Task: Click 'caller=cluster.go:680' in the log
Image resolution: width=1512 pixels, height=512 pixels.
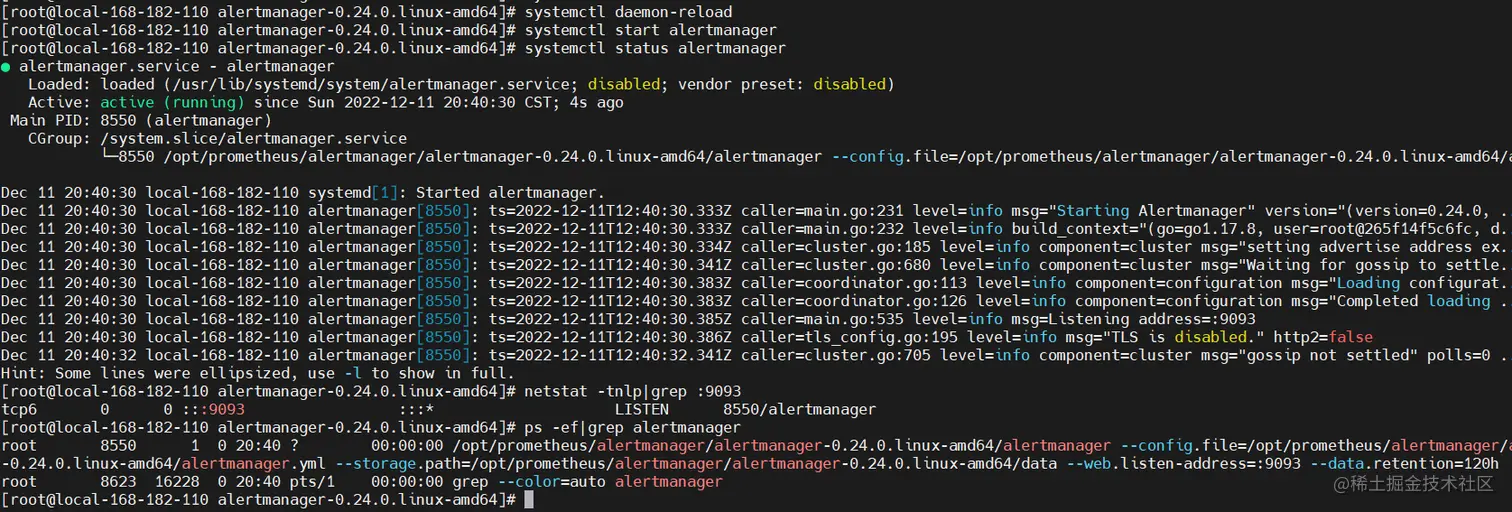Action: [x=837, y=264]
